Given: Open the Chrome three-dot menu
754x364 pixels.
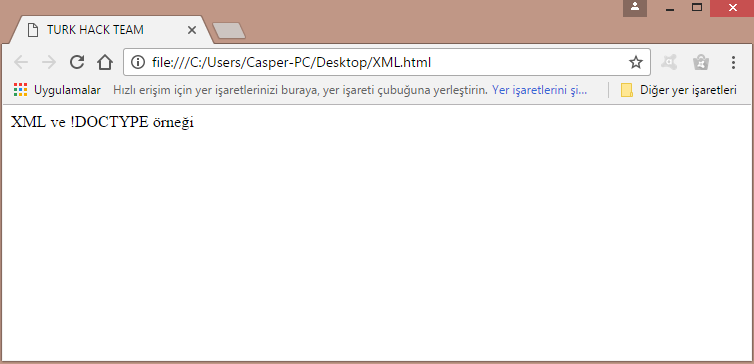Looking at the screenshot, I should point(733,62).
